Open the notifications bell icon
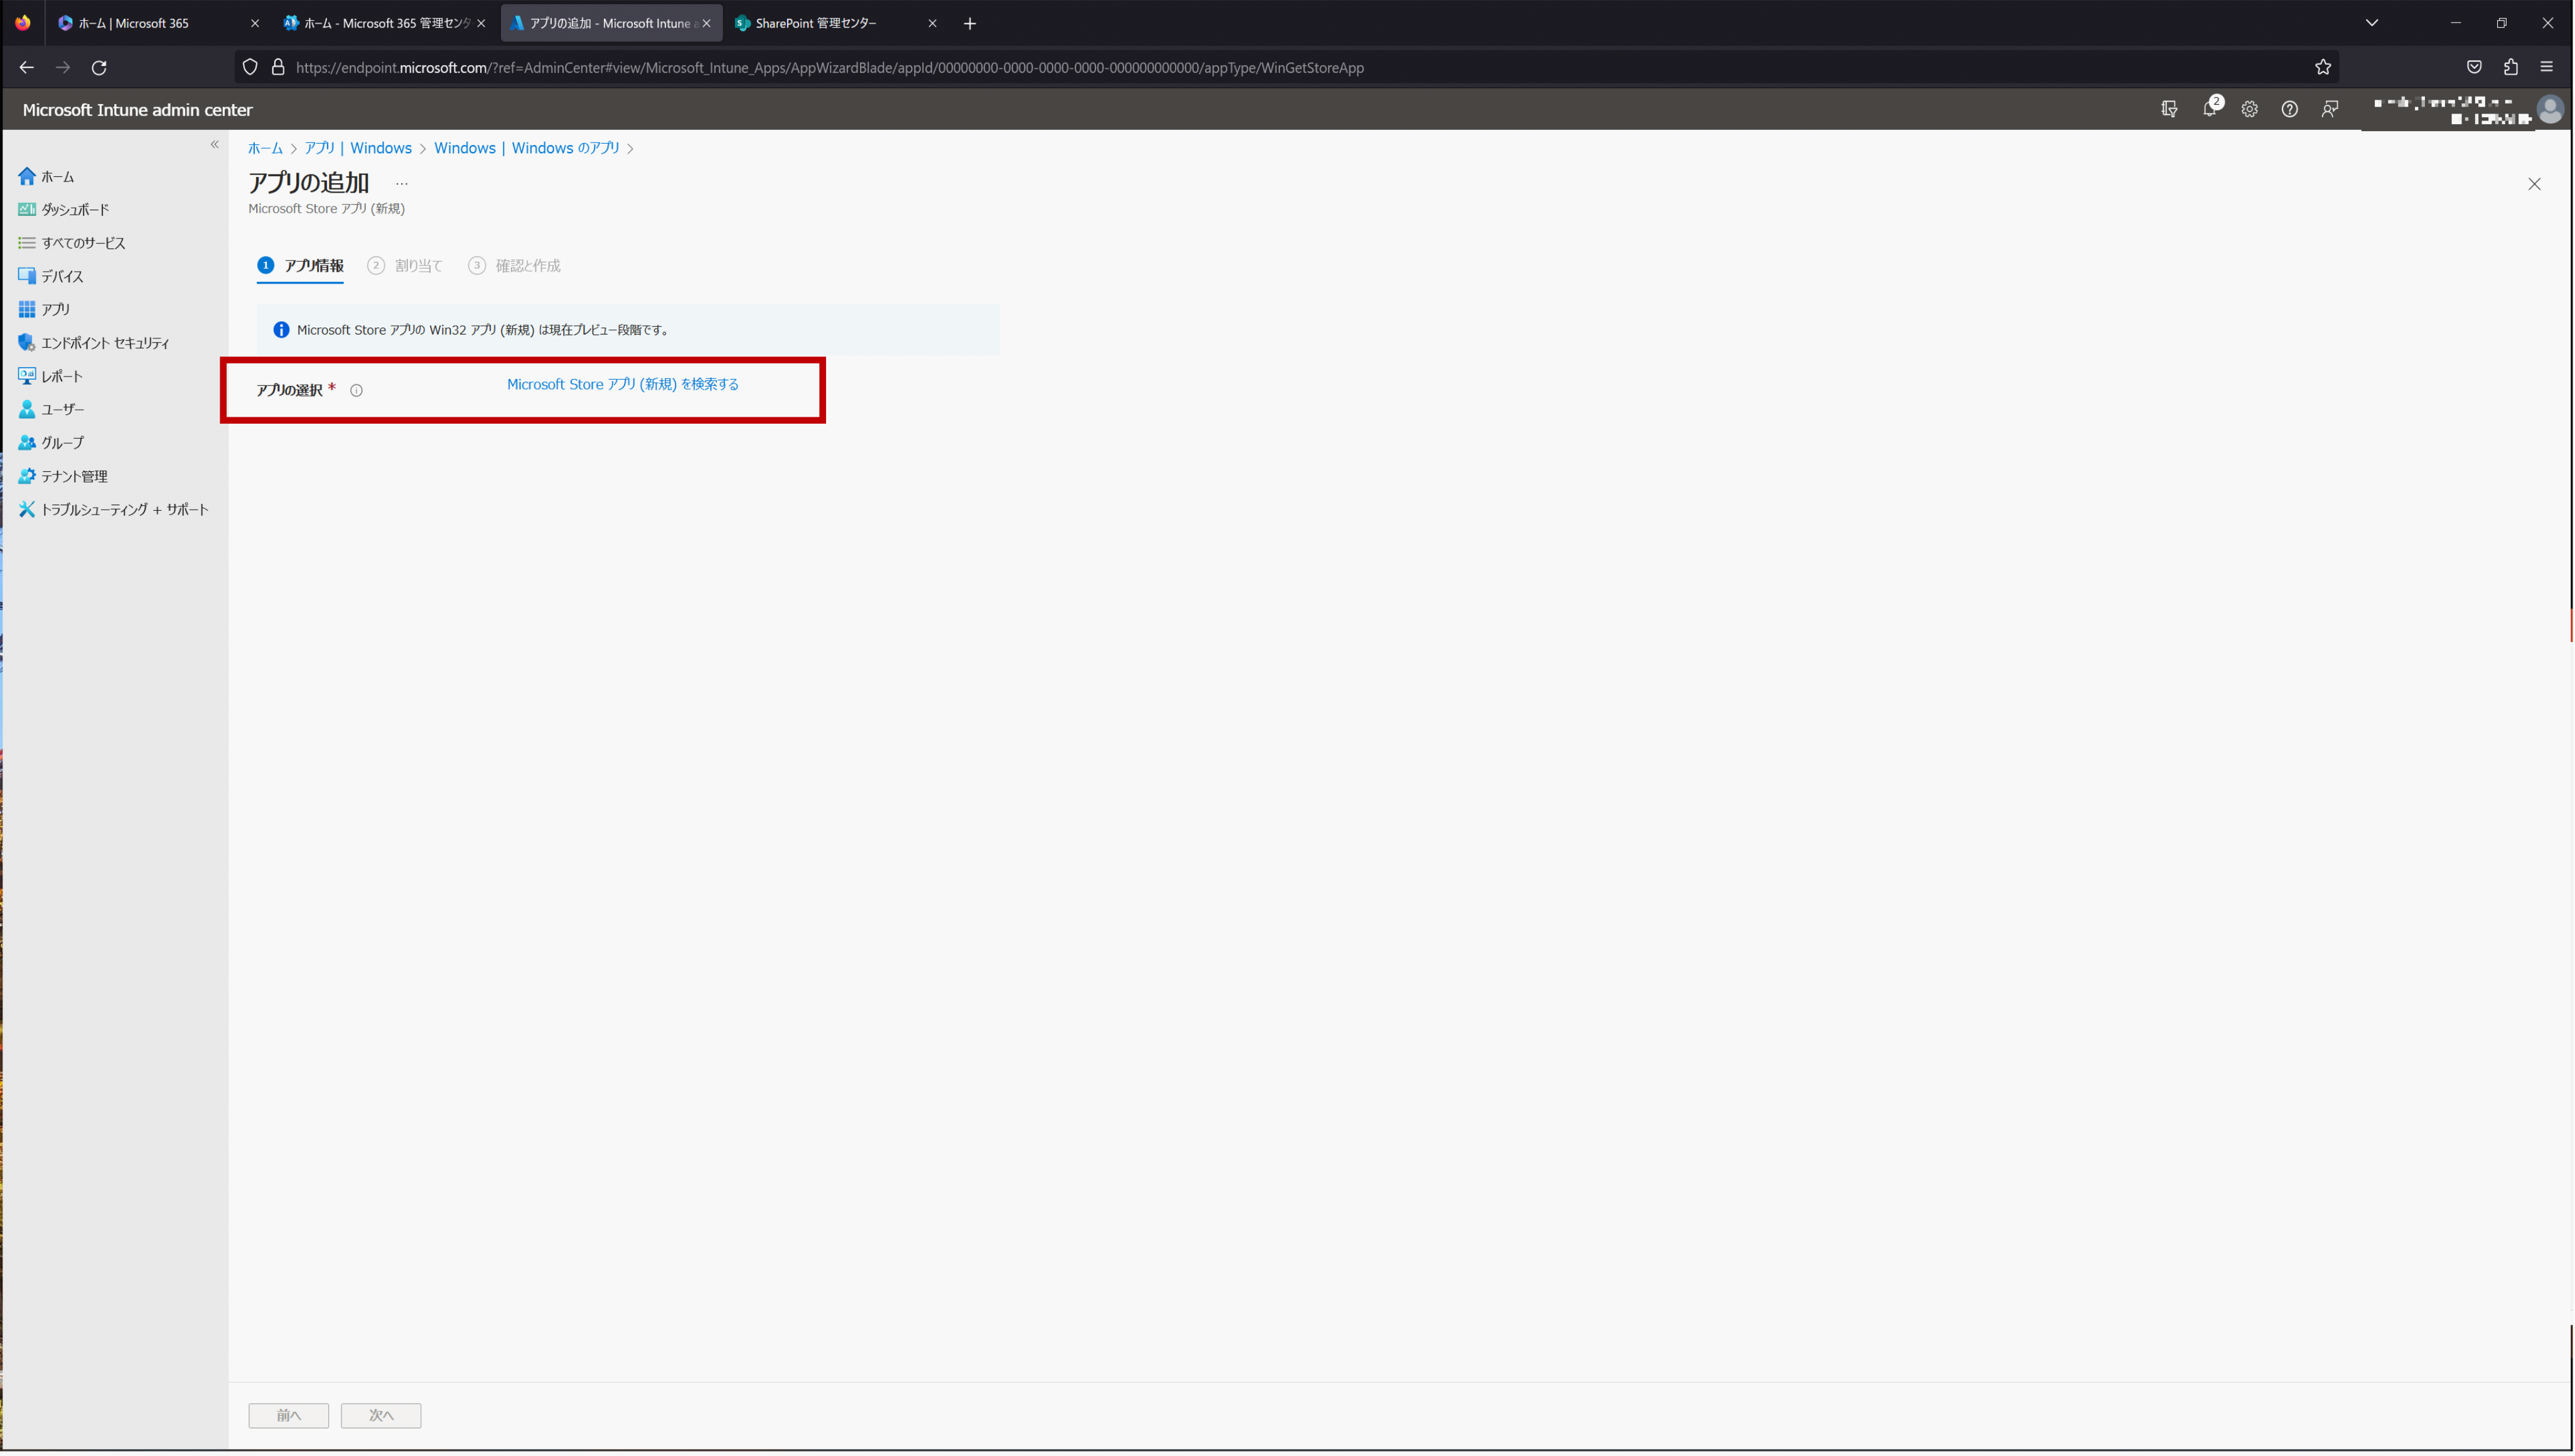The height and width of the screenshot is (1456, 2575). 2211,109
